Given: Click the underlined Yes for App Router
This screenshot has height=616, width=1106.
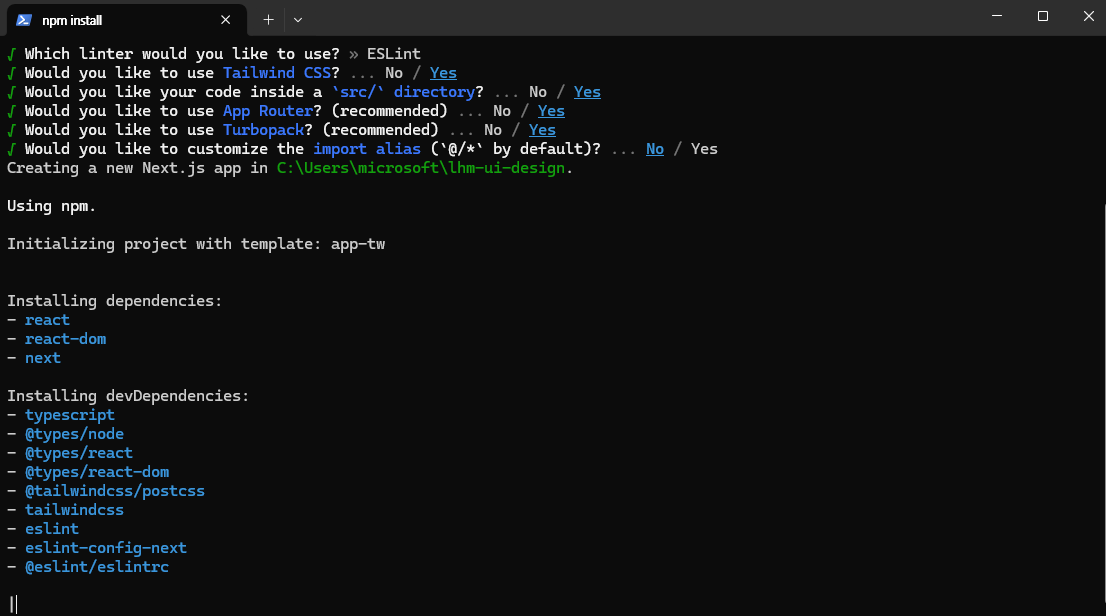Looking at the screenshot, I should (x=551, y=111).
